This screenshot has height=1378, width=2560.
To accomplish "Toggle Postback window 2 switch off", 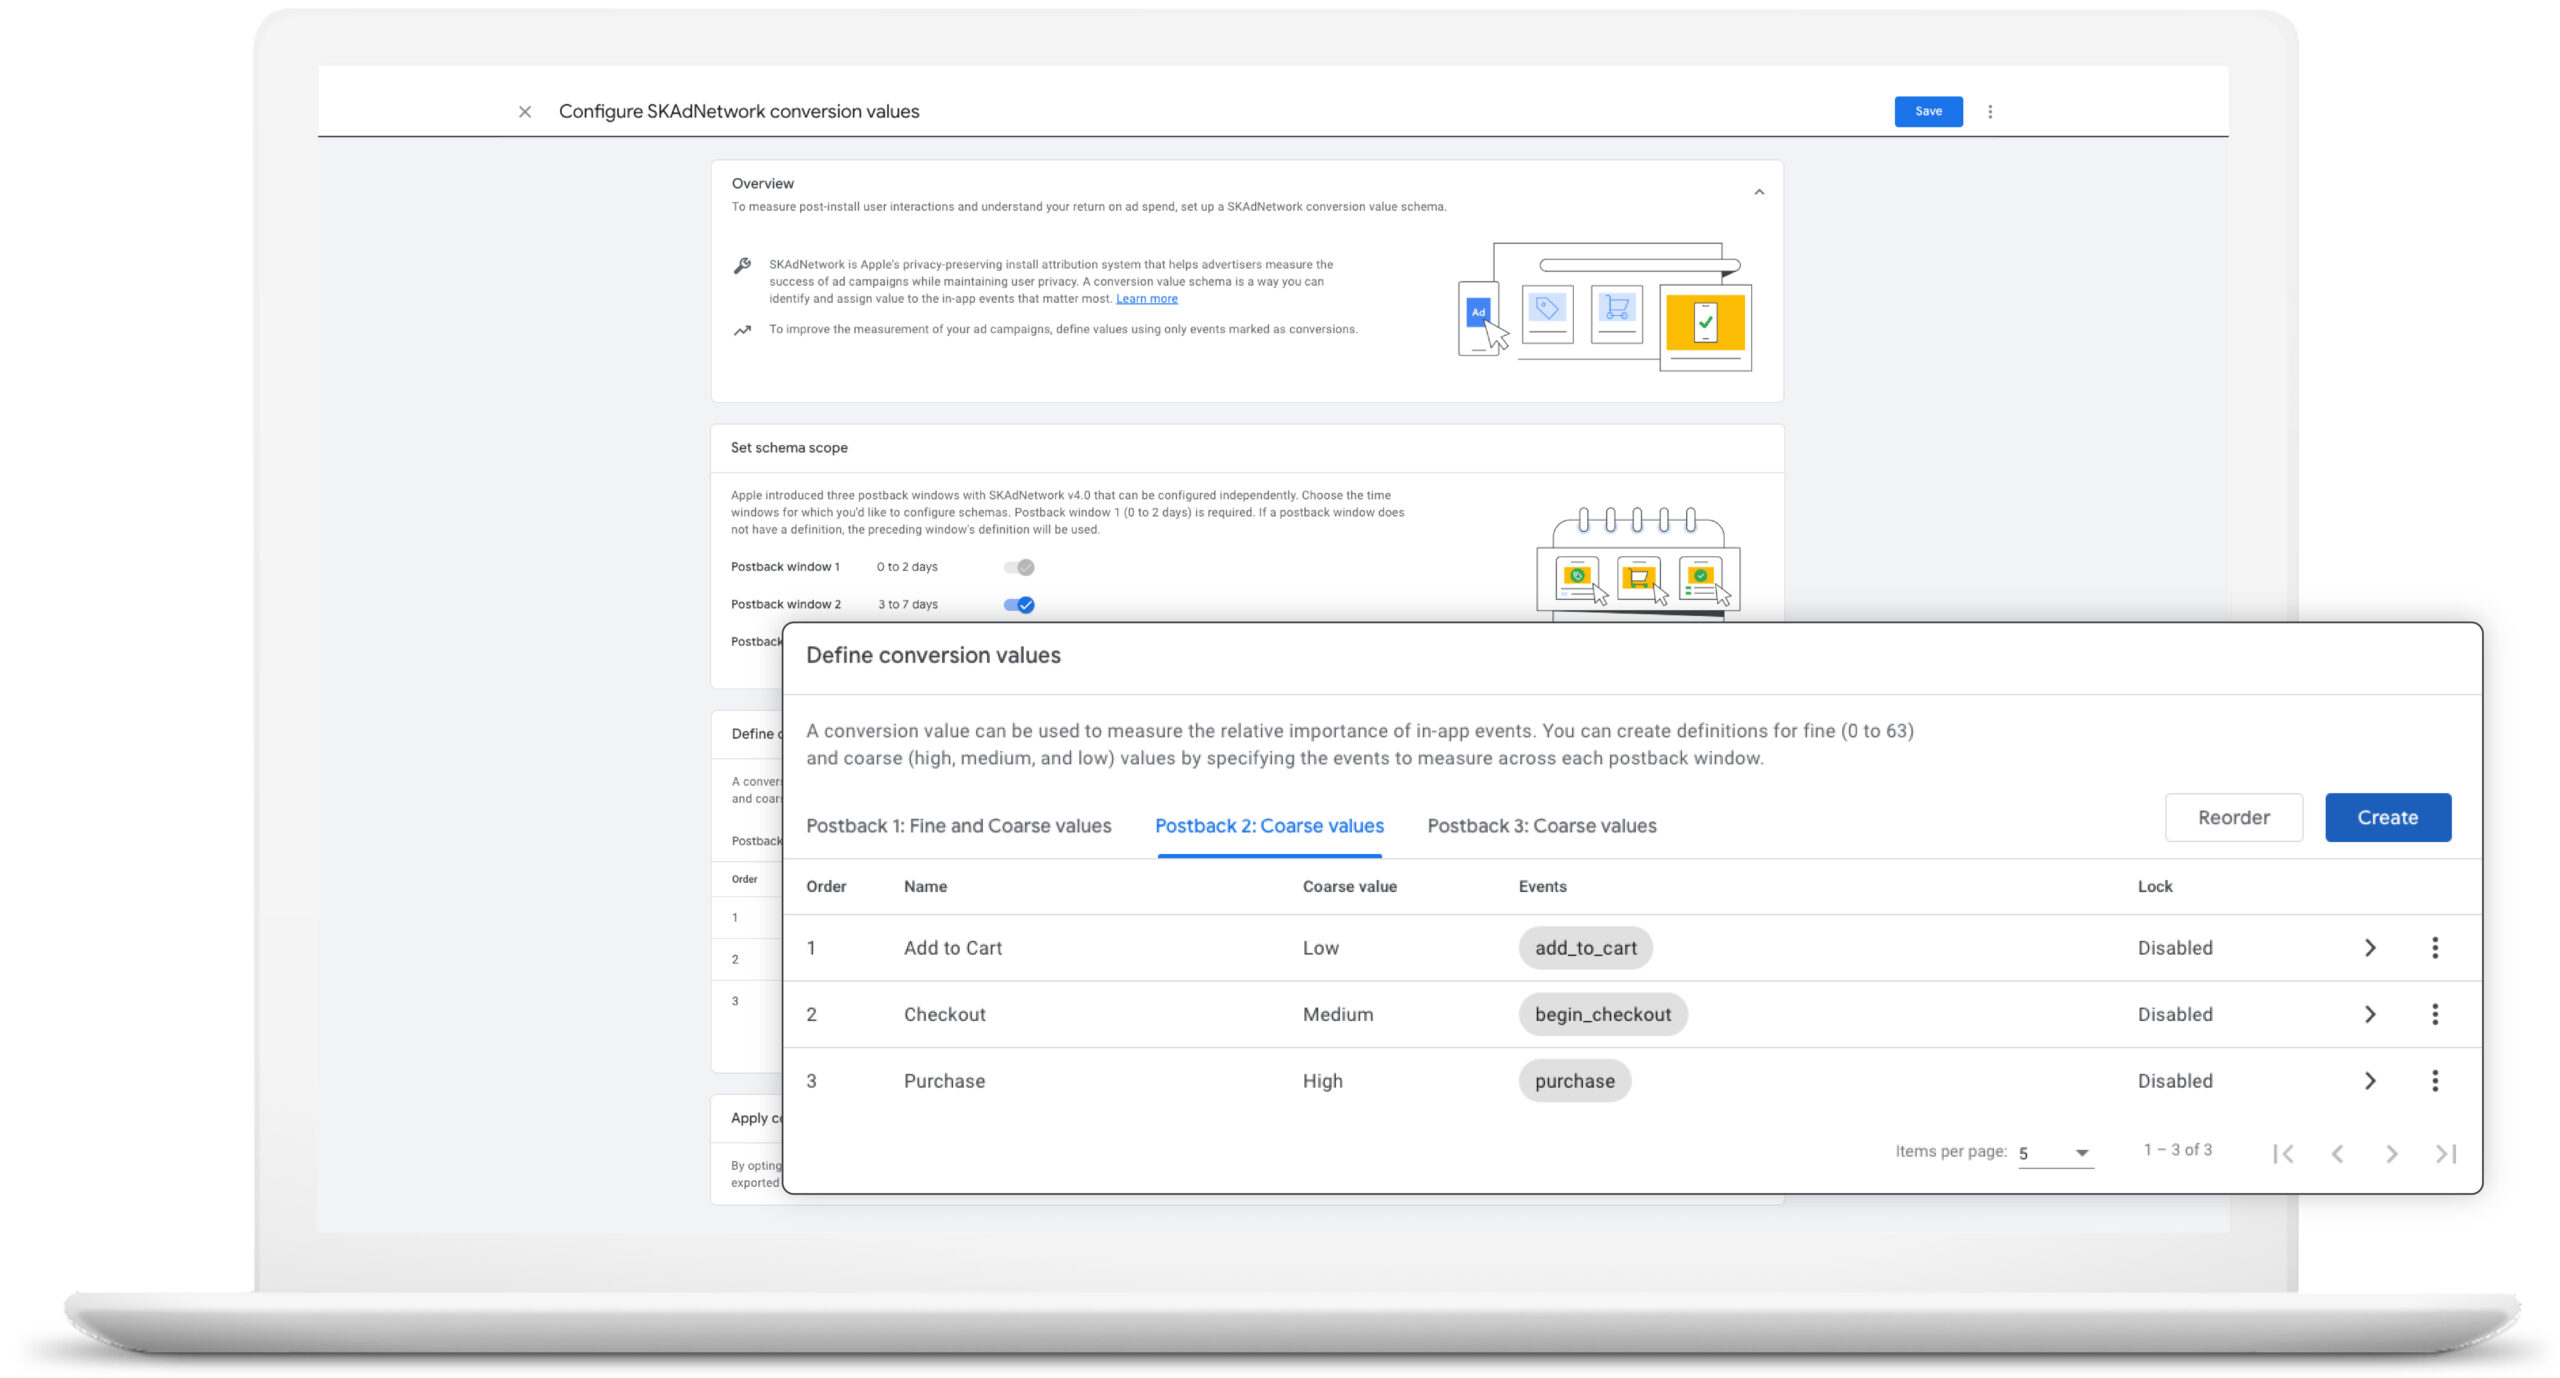I will 1019,604.
